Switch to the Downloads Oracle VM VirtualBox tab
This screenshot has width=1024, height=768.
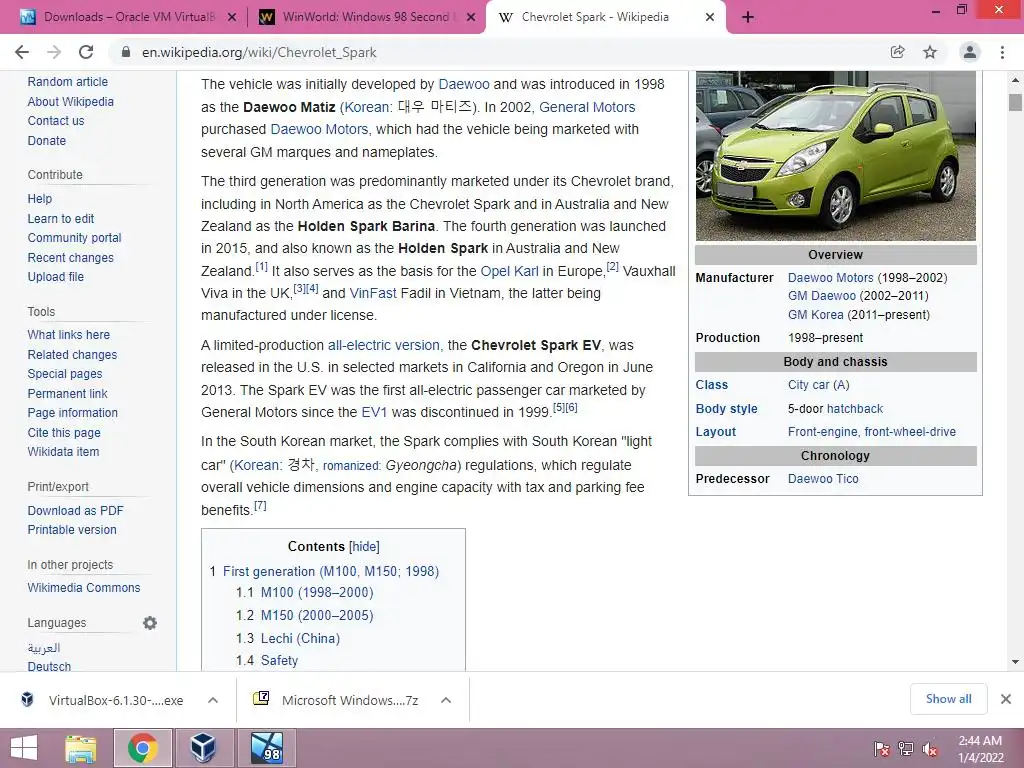(x=128, y=18)
